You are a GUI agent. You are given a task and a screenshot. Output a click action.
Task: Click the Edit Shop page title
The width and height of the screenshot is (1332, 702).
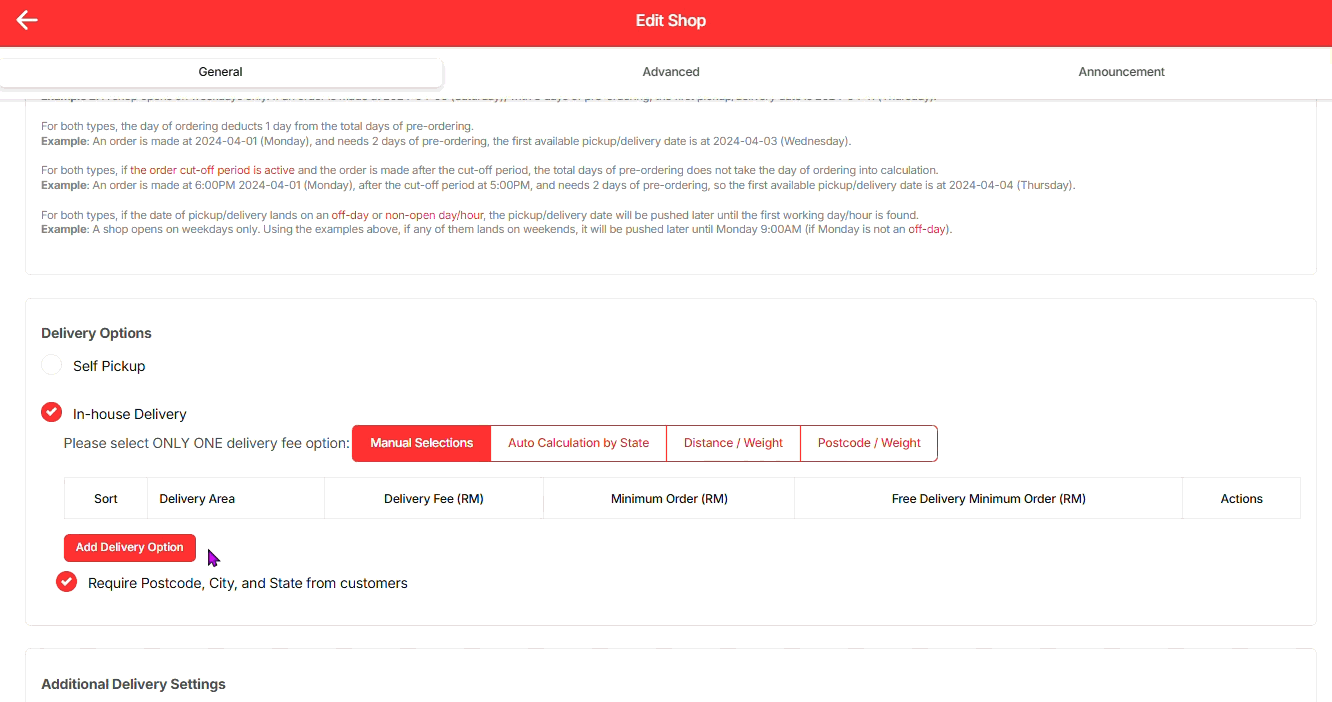tap(671, 20)
